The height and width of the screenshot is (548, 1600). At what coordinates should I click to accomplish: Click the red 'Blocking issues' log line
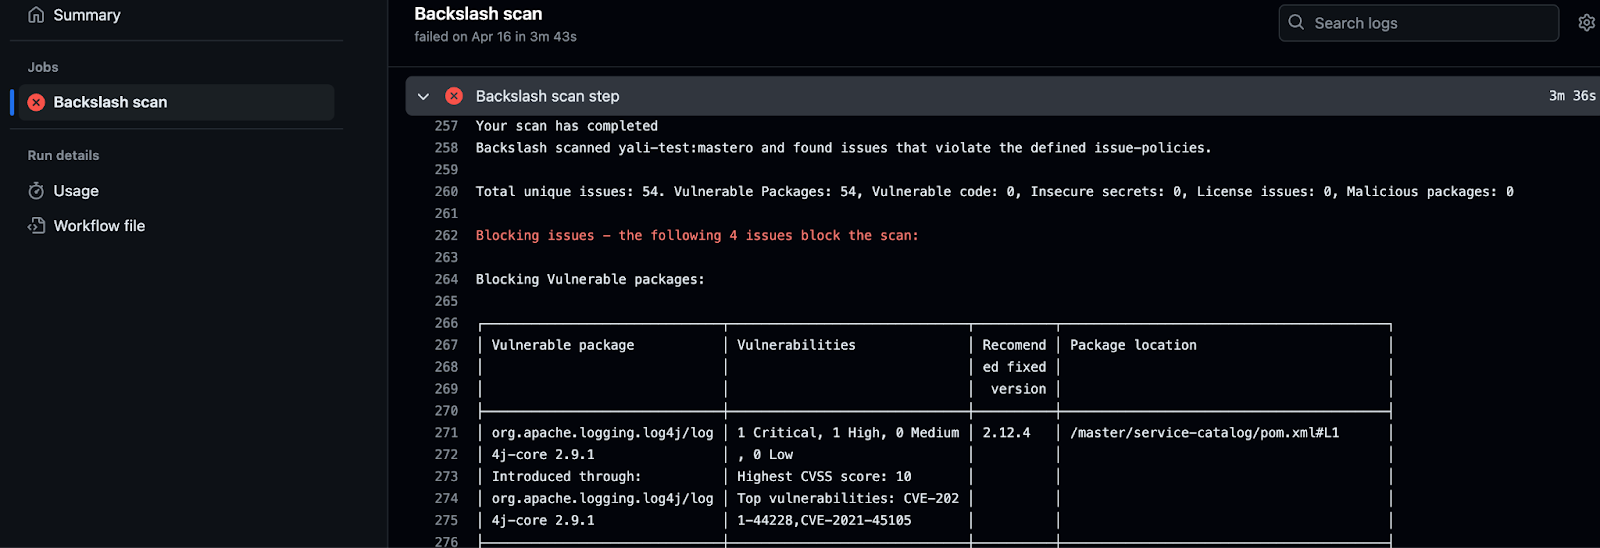[697, 236]
